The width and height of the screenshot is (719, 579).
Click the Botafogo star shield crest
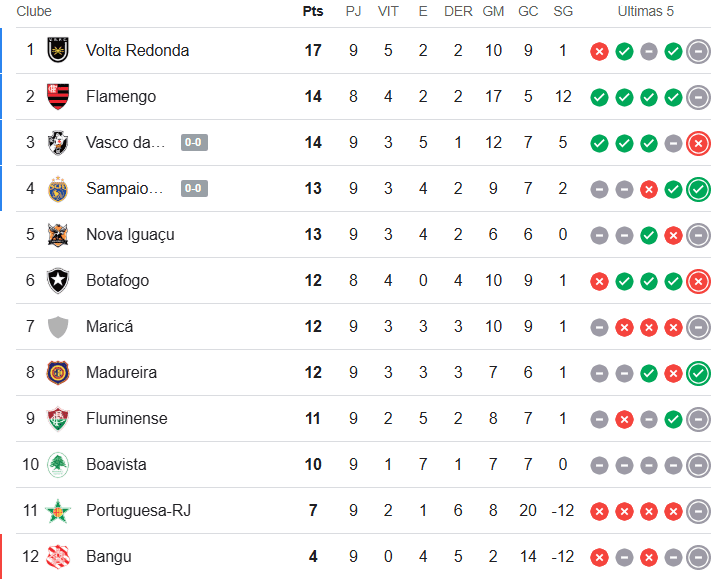(x=58, y=281)
